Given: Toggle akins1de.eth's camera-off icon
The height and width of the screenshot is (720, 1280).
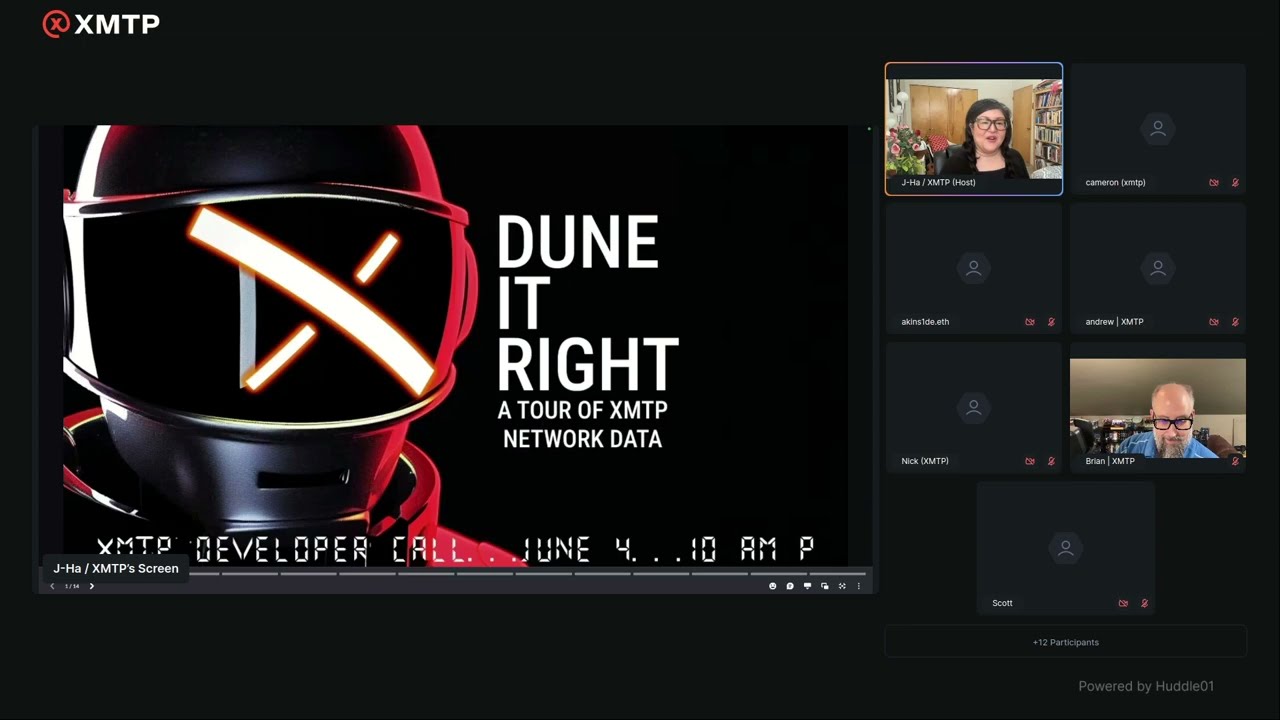Looking at the screenshot, I should tap(1030, 322).
